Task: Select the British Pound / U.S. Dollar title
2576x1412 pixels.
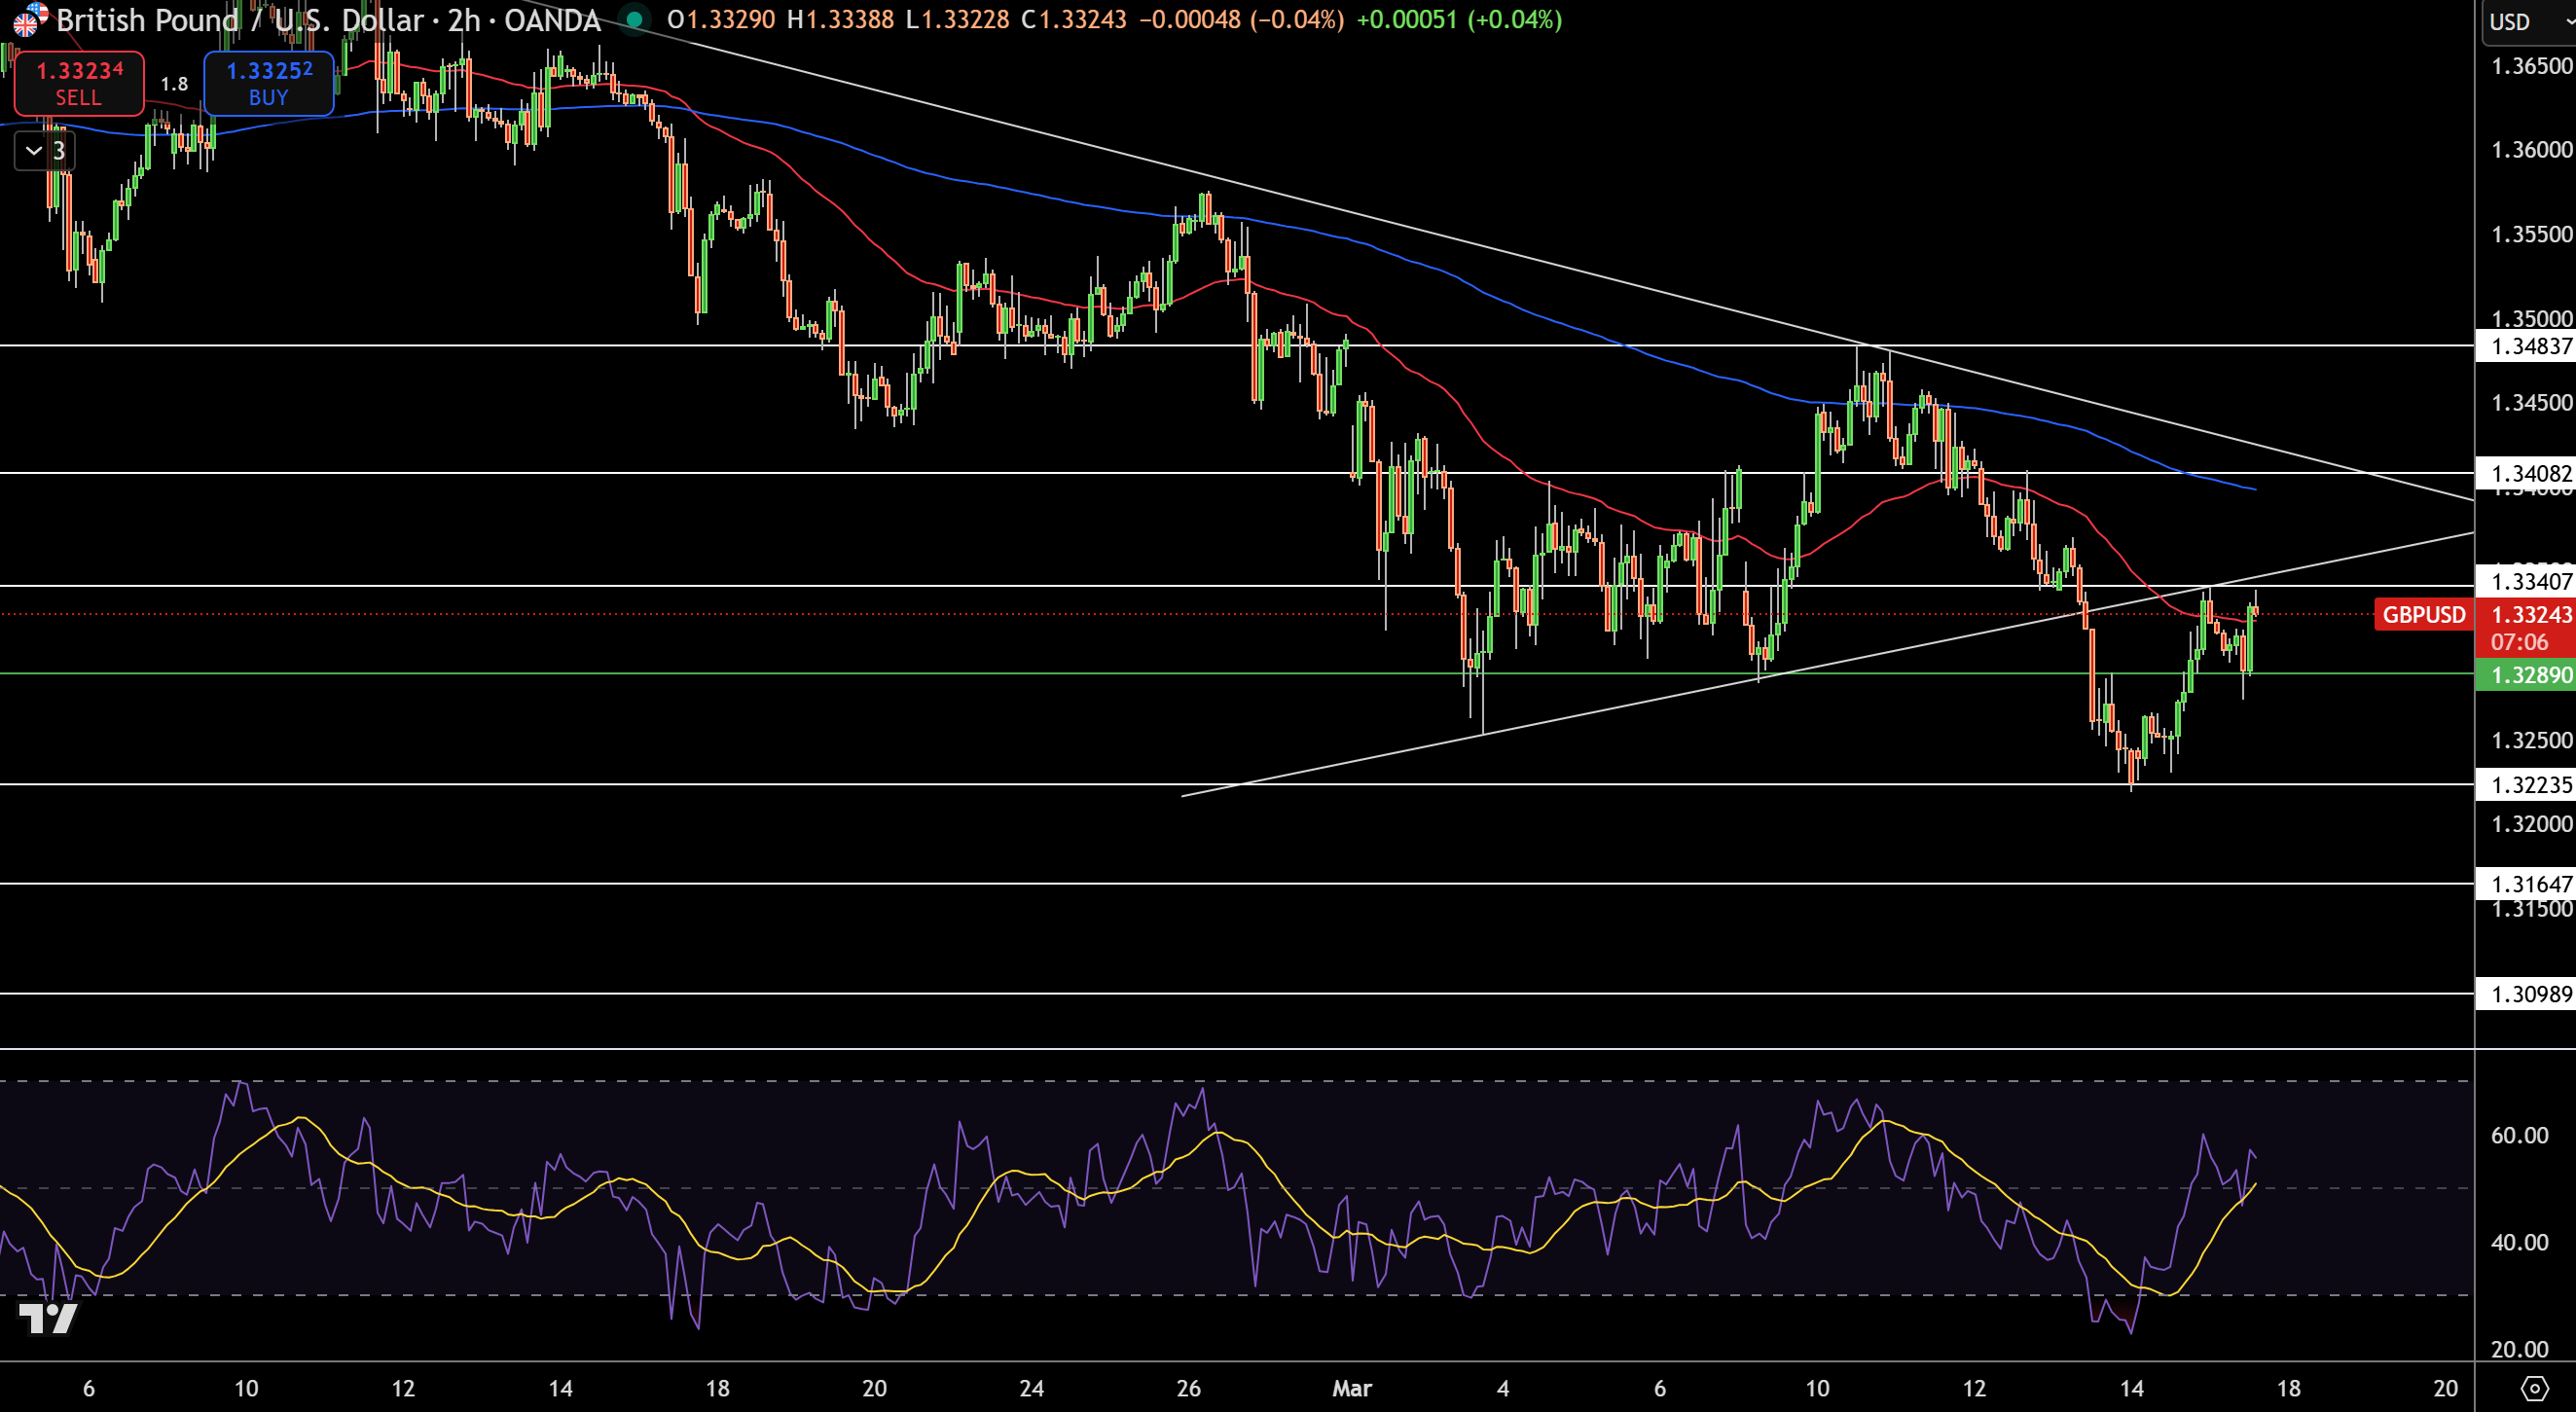Action: [x=247, y=19]
